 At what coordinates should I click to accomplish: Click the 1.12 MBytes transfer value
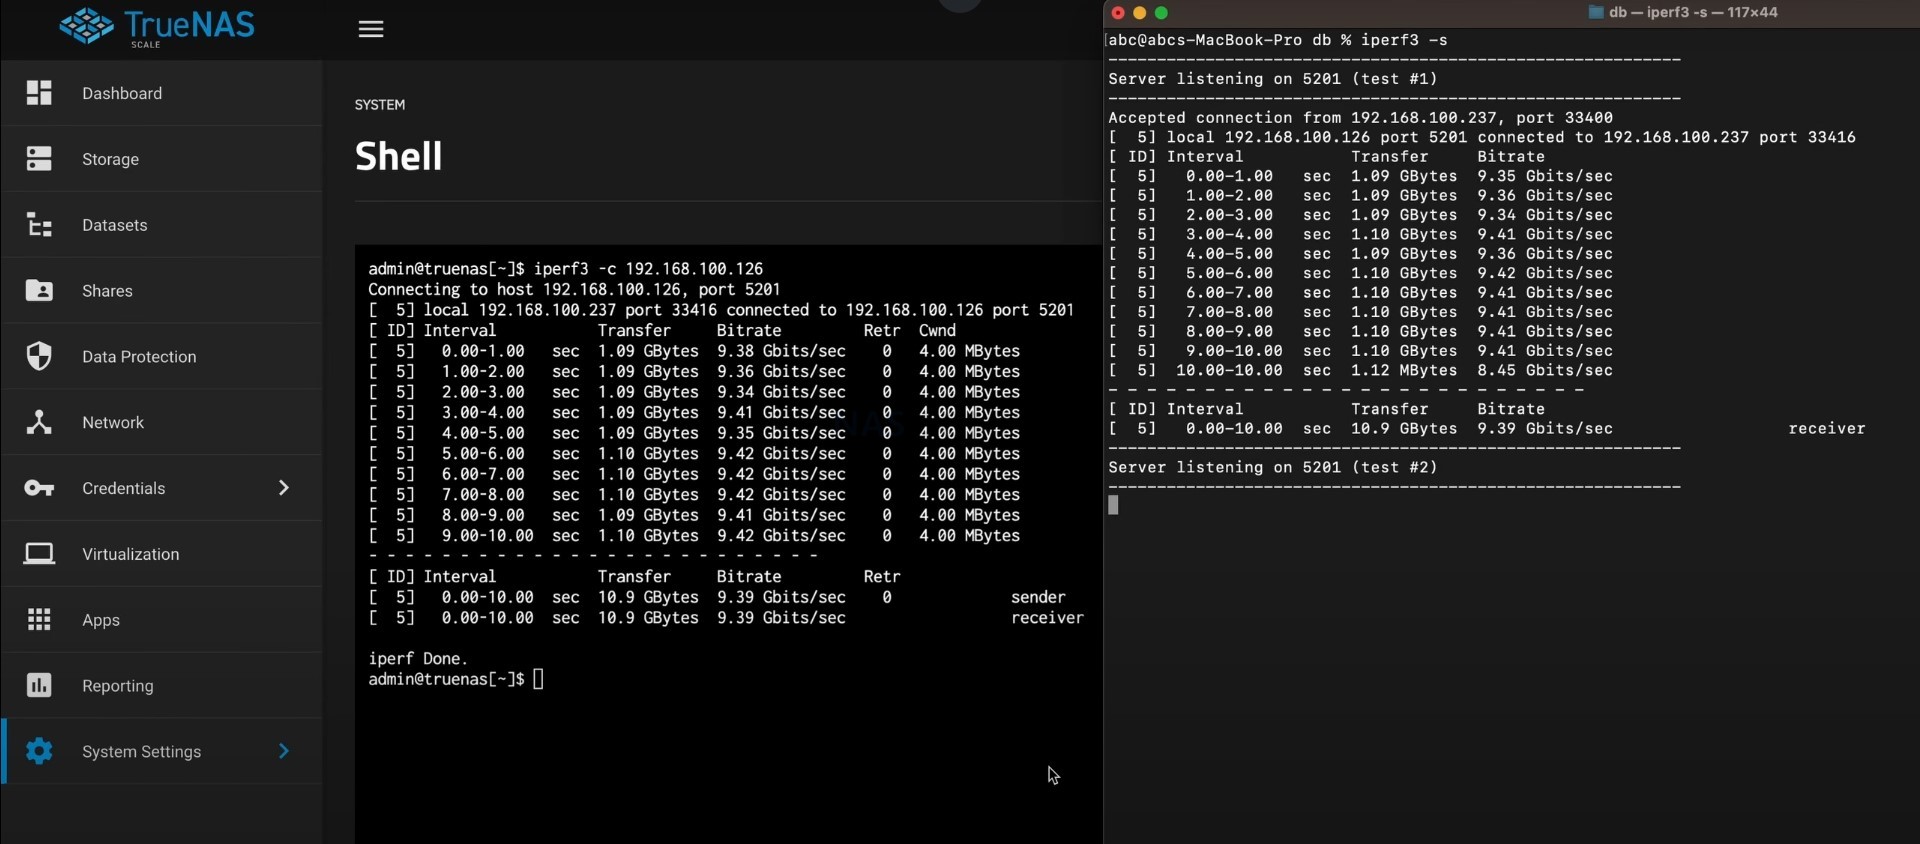(x=1404, y=370)
